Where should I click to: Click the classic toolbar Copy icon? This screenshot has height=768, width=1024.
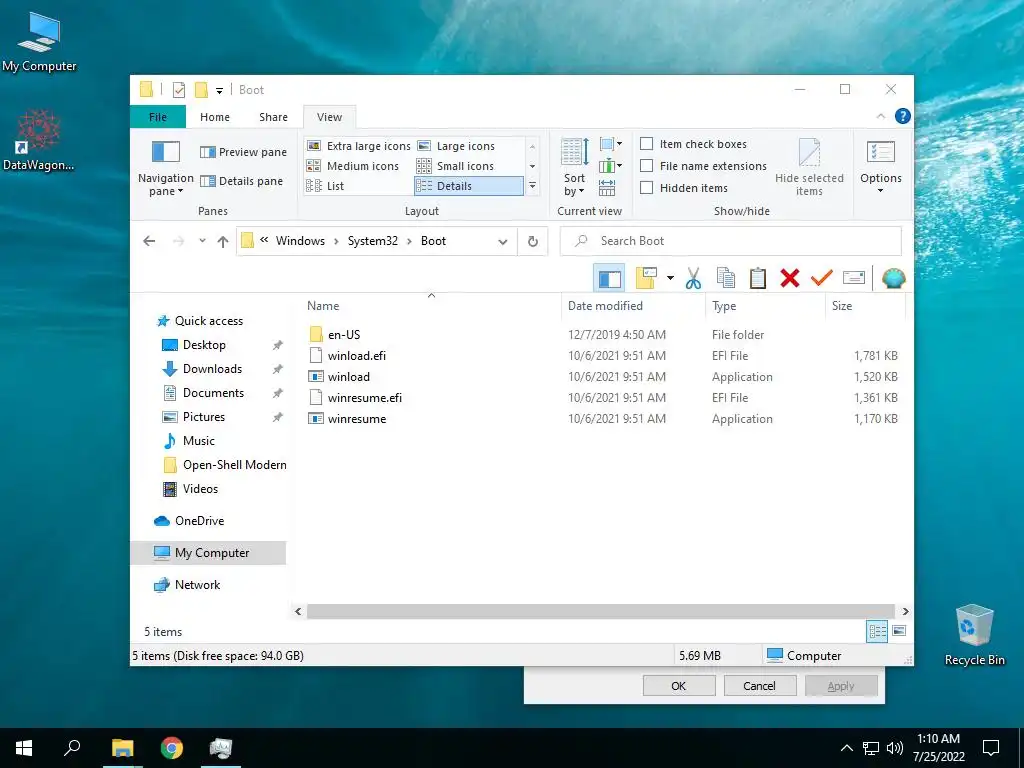coord(726,279)
